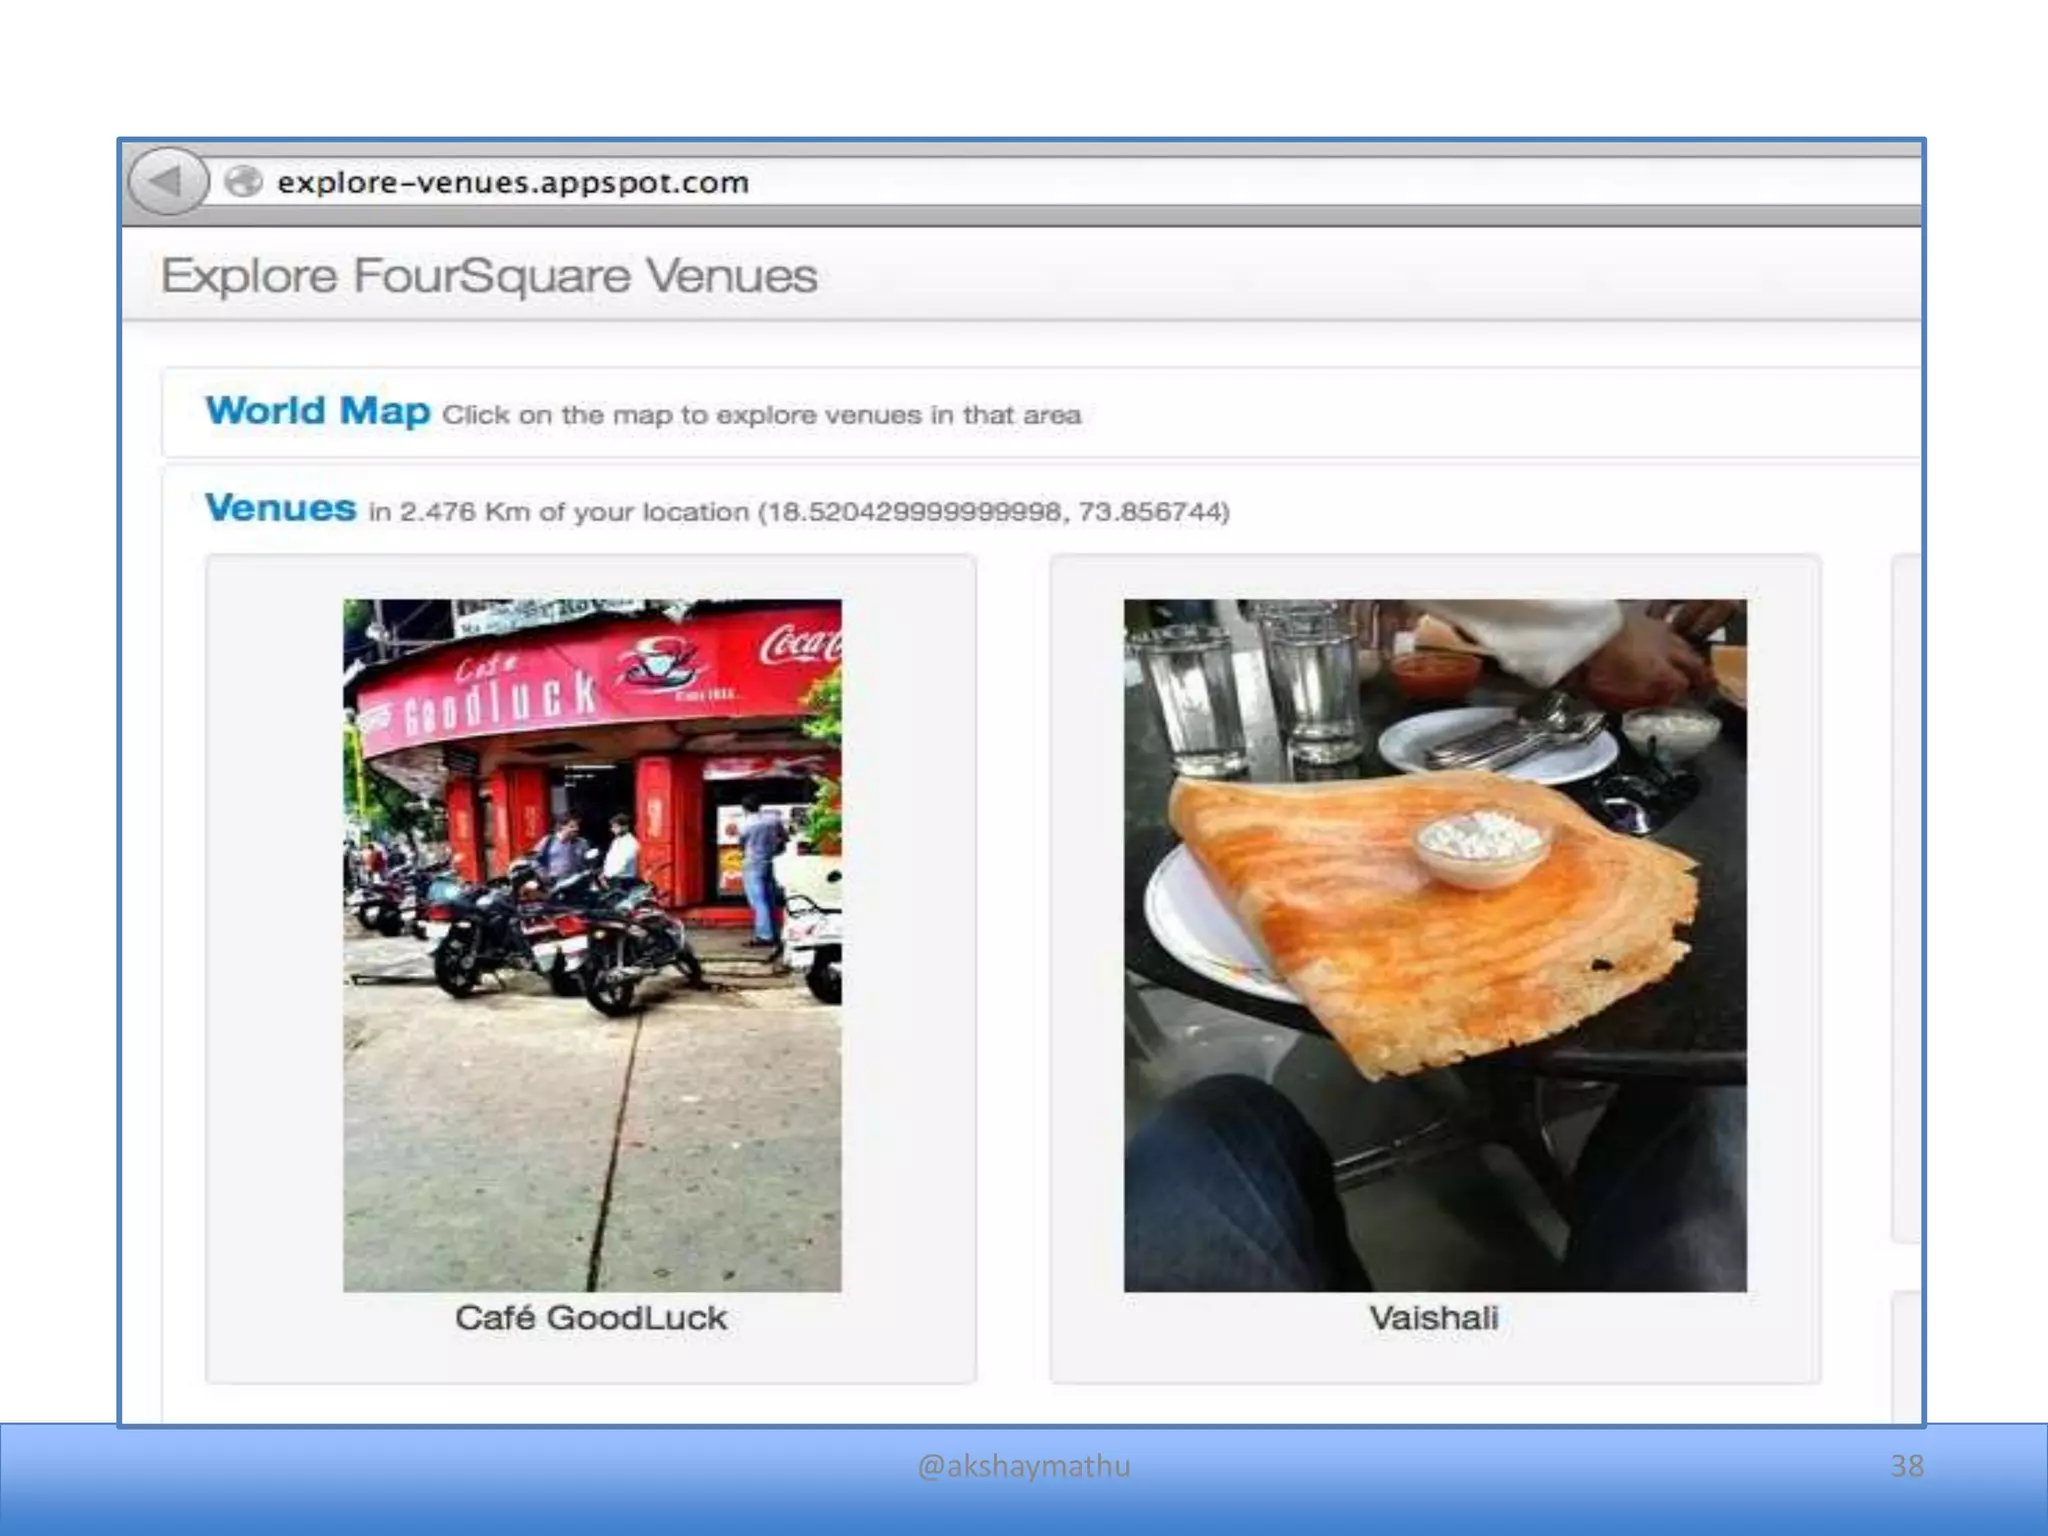Image resolution: width=2048 pixels, height=1536 pixels.
Task: Click the Café GoodLuck venue name caption
Action: (591, 1318)
